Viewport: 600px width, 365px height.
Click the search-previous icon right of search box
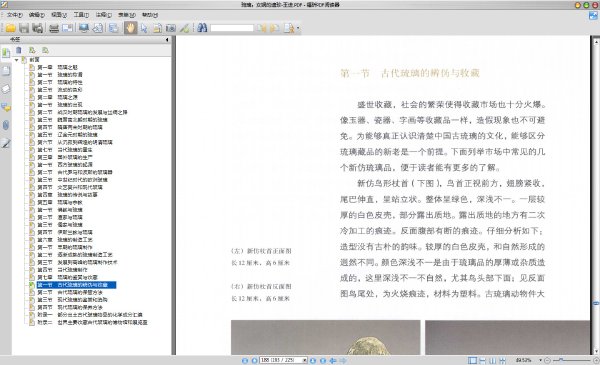click(x=261, y=28)
